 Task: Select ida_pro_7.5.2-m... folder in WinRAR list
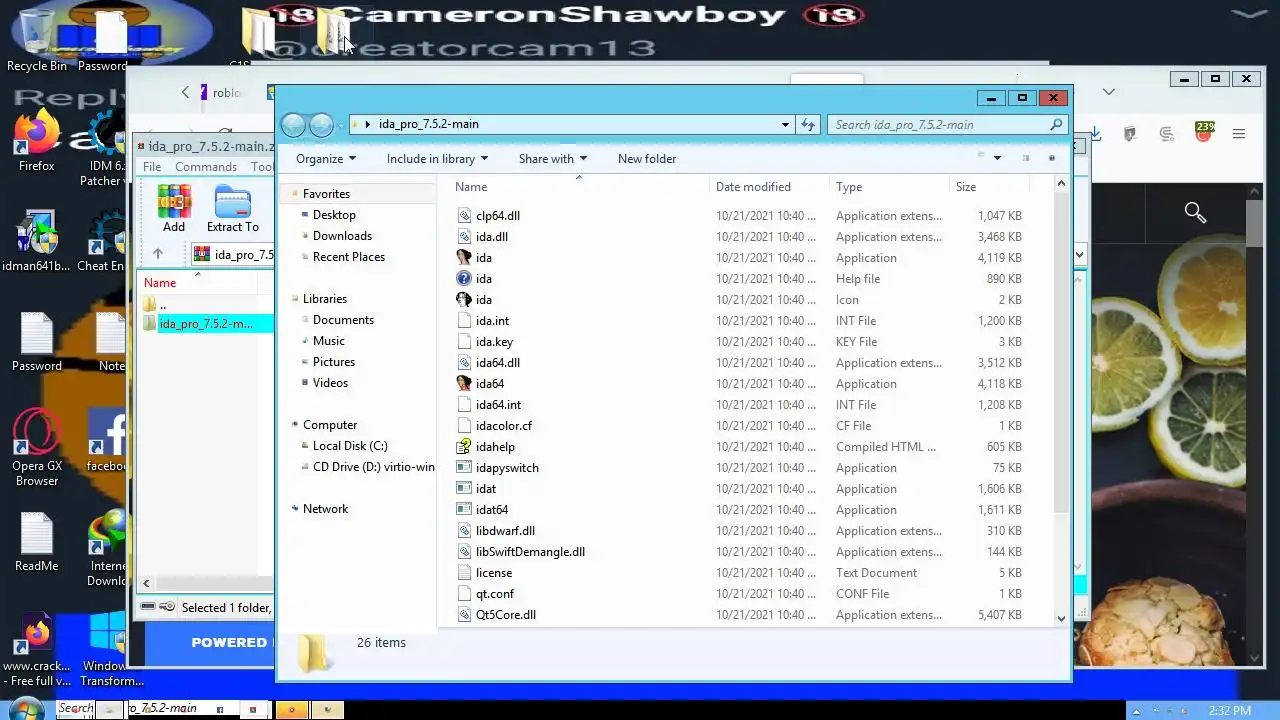click(x=205, y=324)
